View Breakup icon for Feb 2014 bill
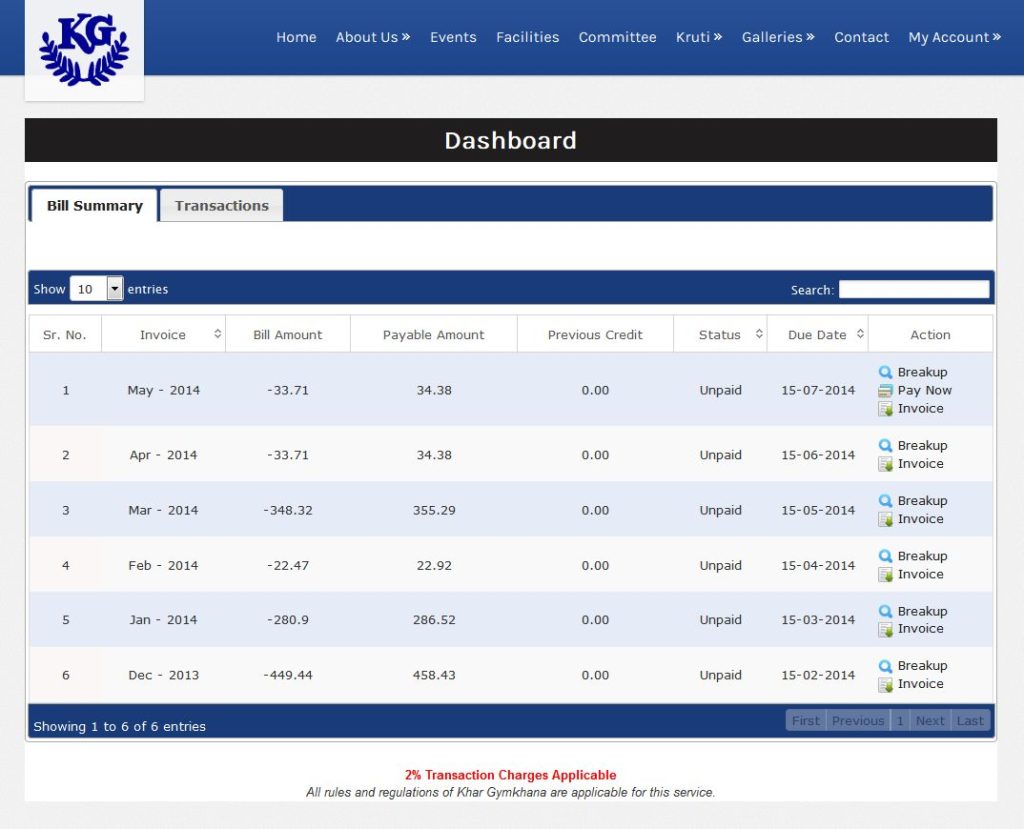The width and height of the screenshot is (1024, 829). coord(885,556)
